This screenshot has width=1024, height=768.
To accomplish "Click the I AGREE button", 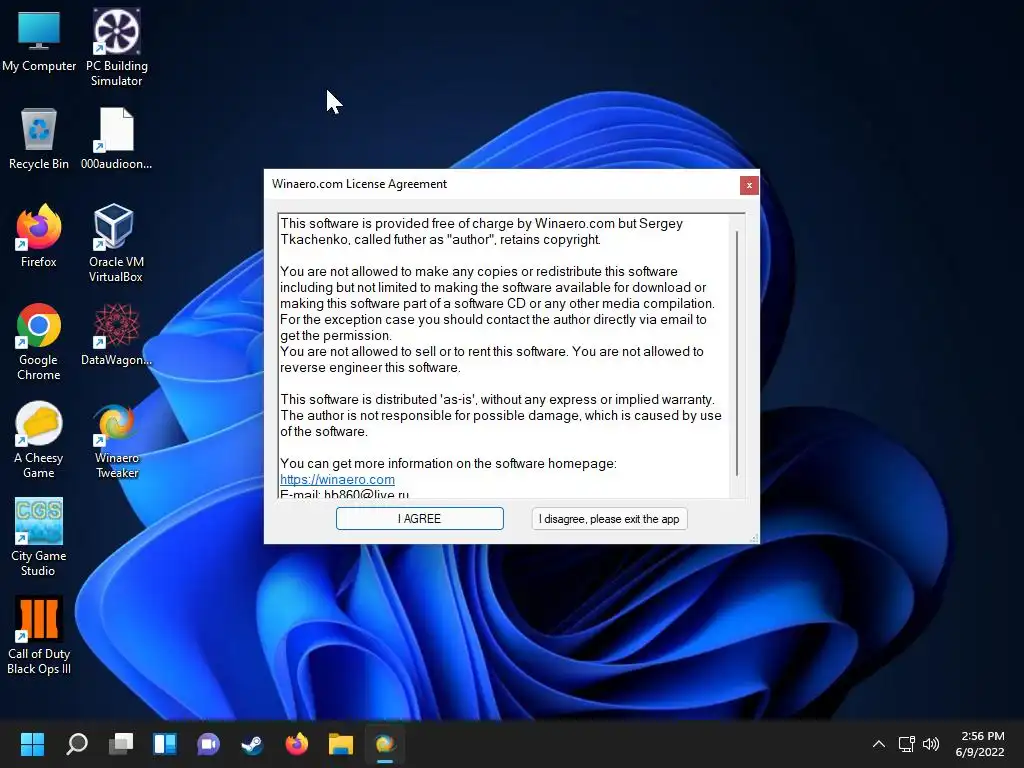I will (x=420, y=519).
